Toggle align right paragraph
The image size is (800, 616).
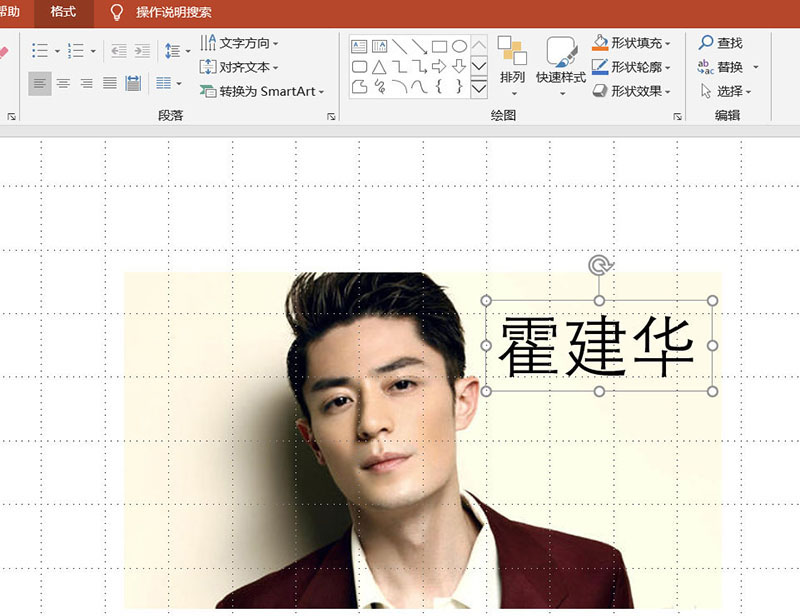[87, 83]
